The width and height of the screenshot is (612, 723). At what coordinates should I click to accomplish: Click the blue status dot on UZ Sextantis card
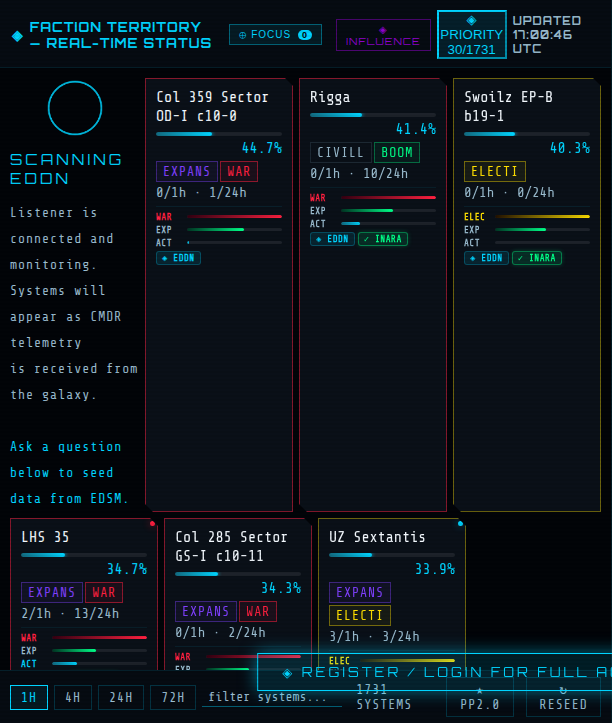coord(460,524)
